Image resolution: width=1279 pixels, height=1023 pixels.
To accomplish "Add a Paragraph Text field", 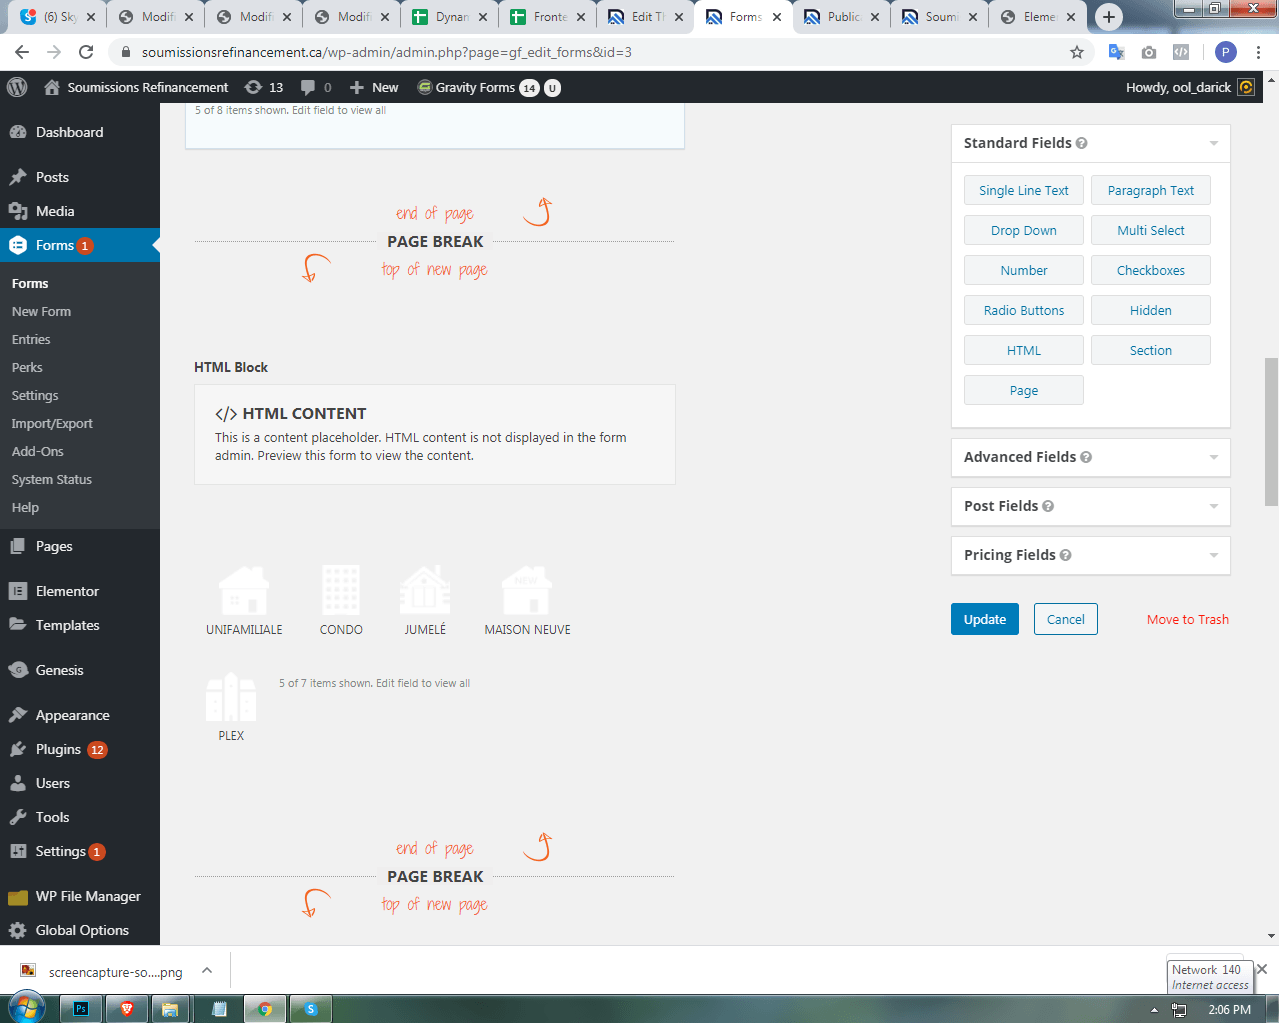I will (1151, 190).
